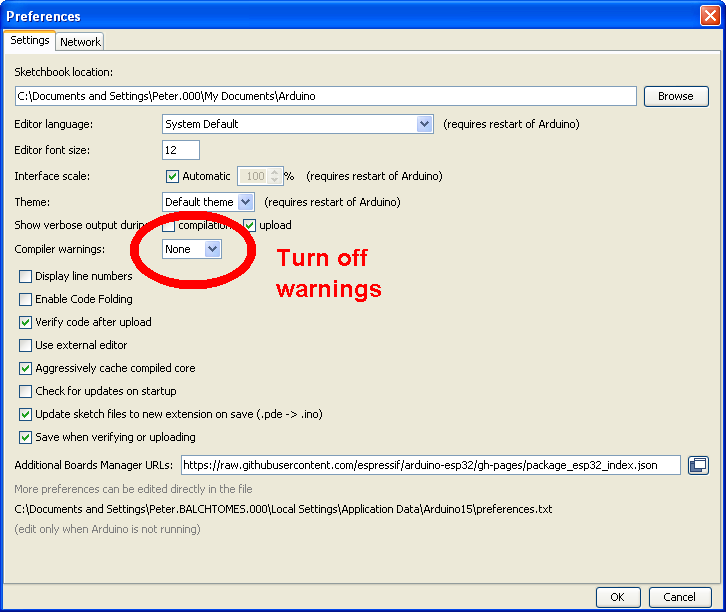This screenshot has height=612, width=726.
Task: Toggle the Automatic interface scale checkbox
Action: pyautogui.click(x=172, y=176)
